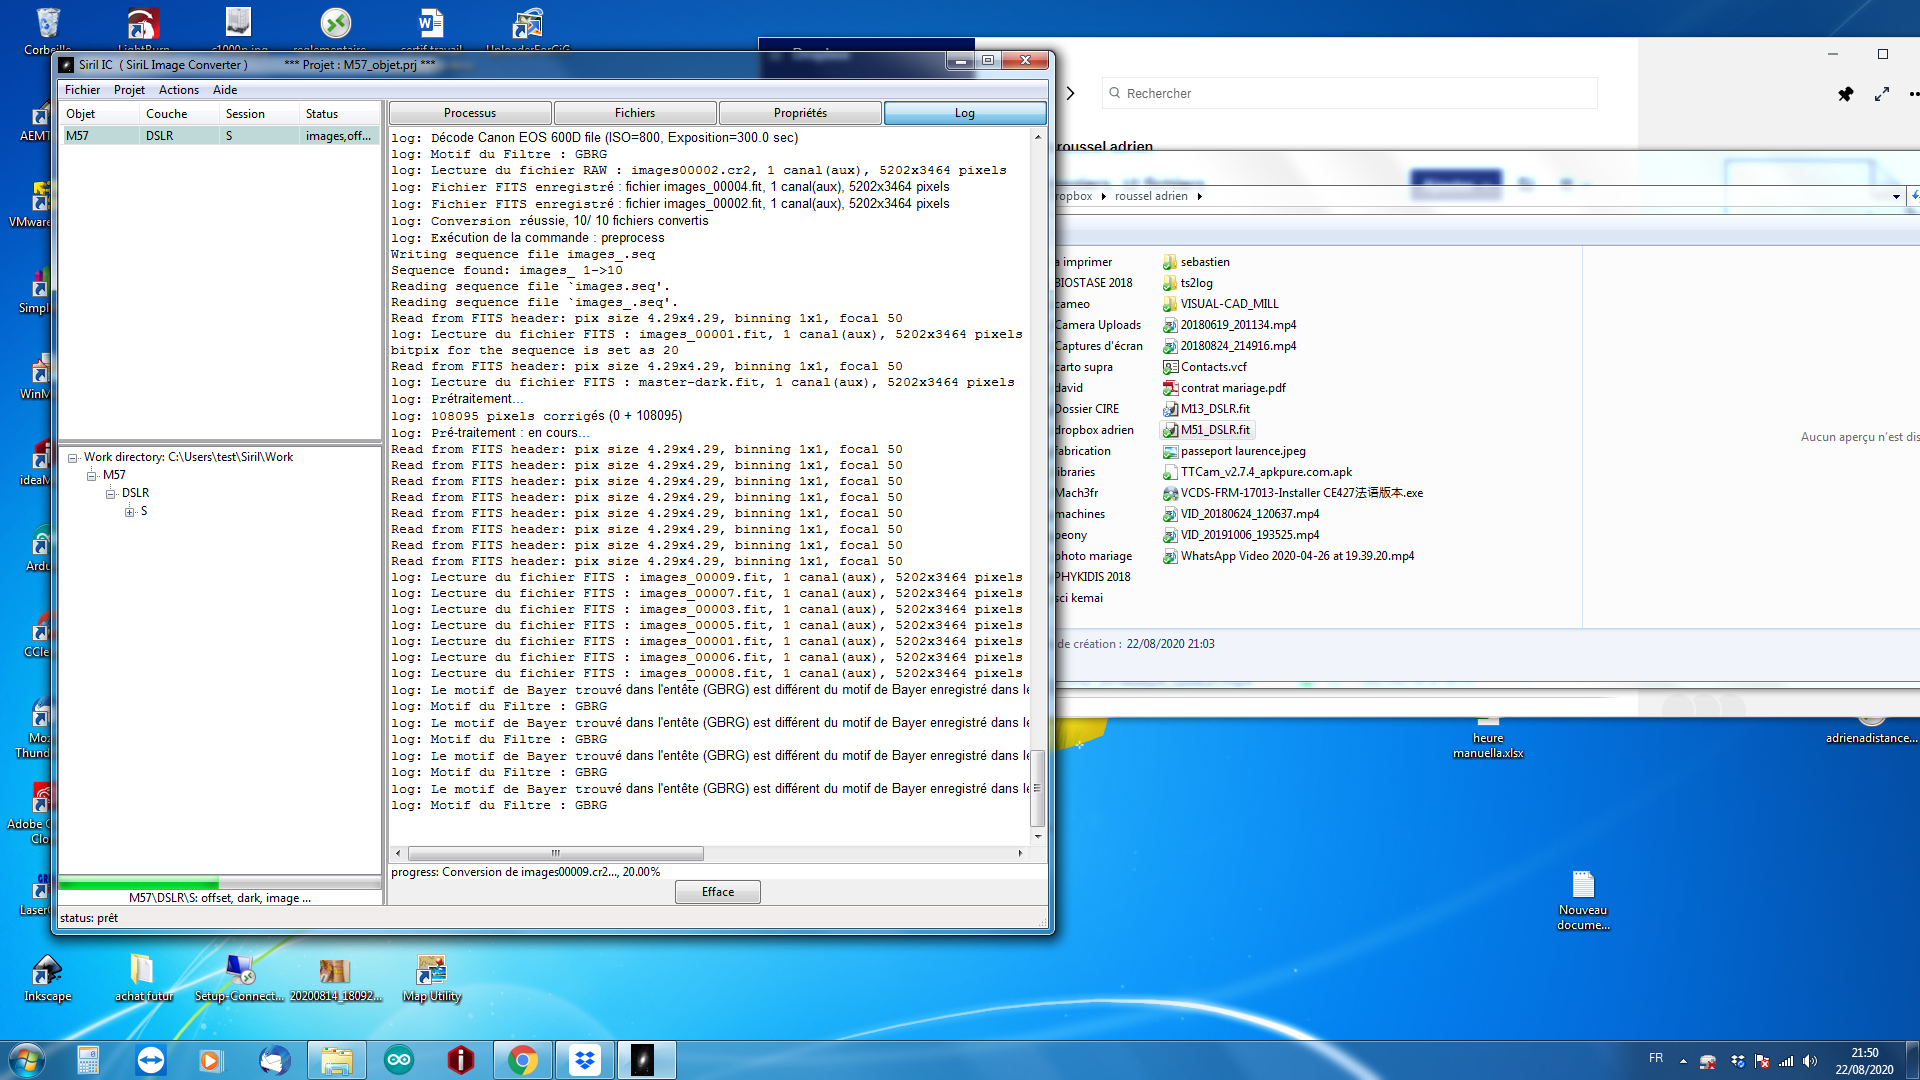Open Arduino from the taskbar
This screenshot has width=1920, height=1080.
click(399, 1060)
